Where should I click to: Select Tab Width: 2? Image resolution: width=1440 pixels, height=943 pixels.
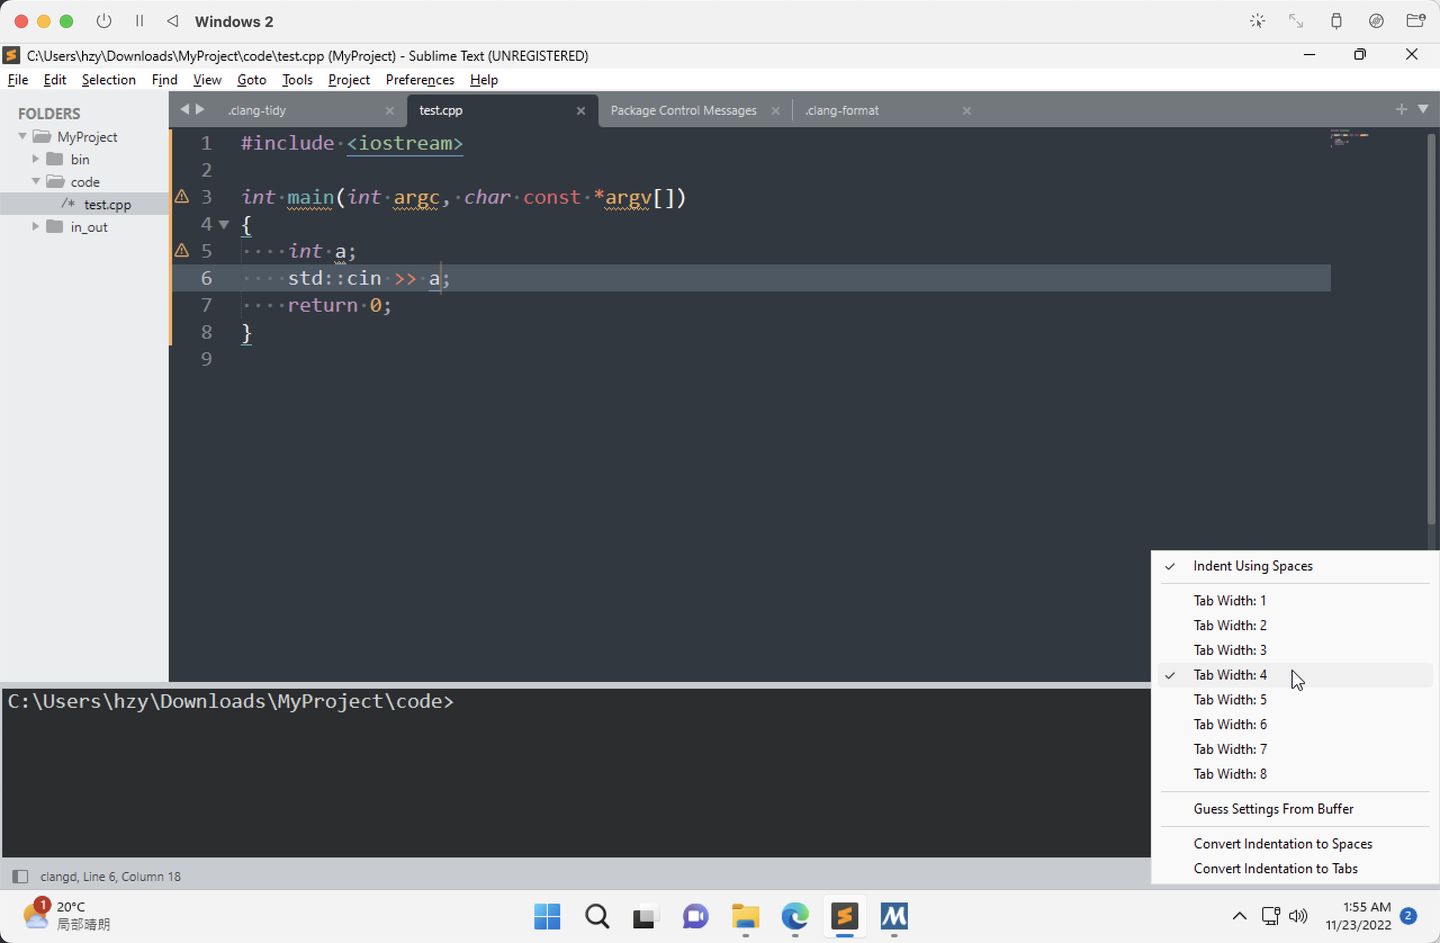(x=1229, y=625)
